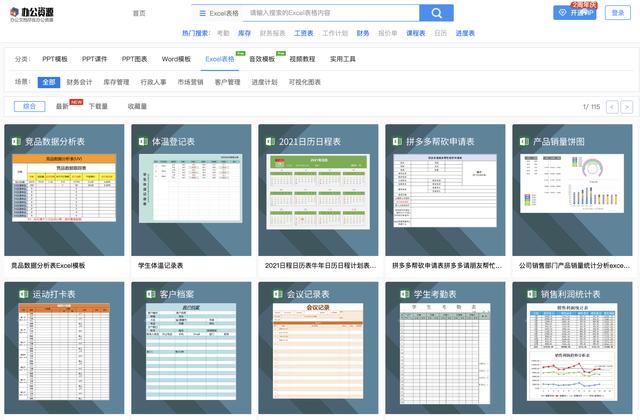This screenshot has width=640, height=420.
Task: Click Excel icon on 体温登记表 card
Action: coord(143,142)
